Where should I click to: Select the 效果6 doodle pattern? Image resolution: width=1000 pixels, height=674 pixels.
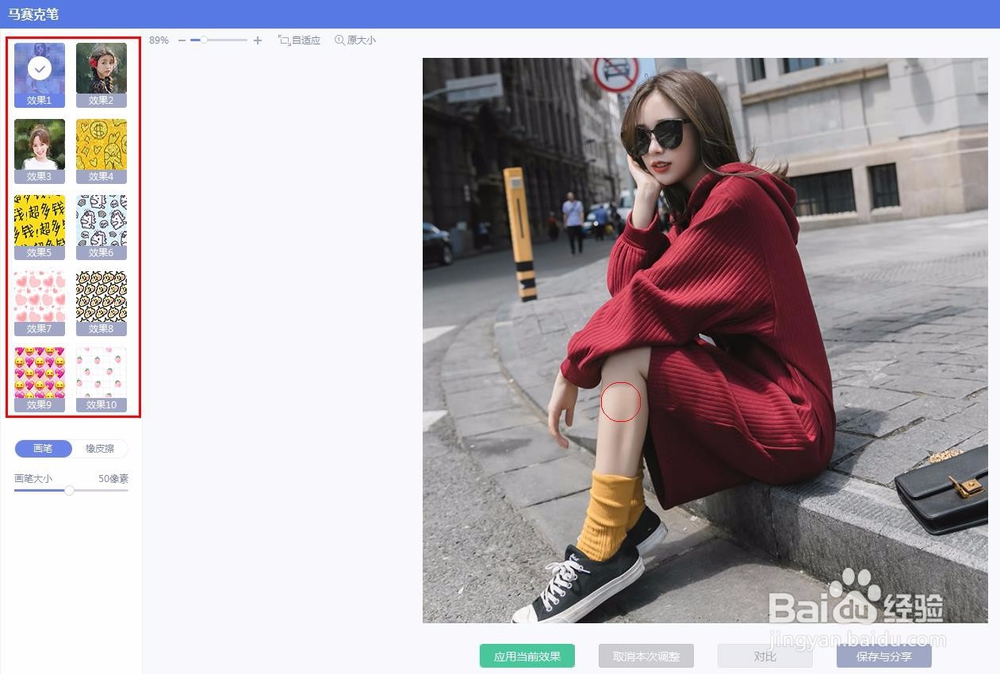point(101,227)
